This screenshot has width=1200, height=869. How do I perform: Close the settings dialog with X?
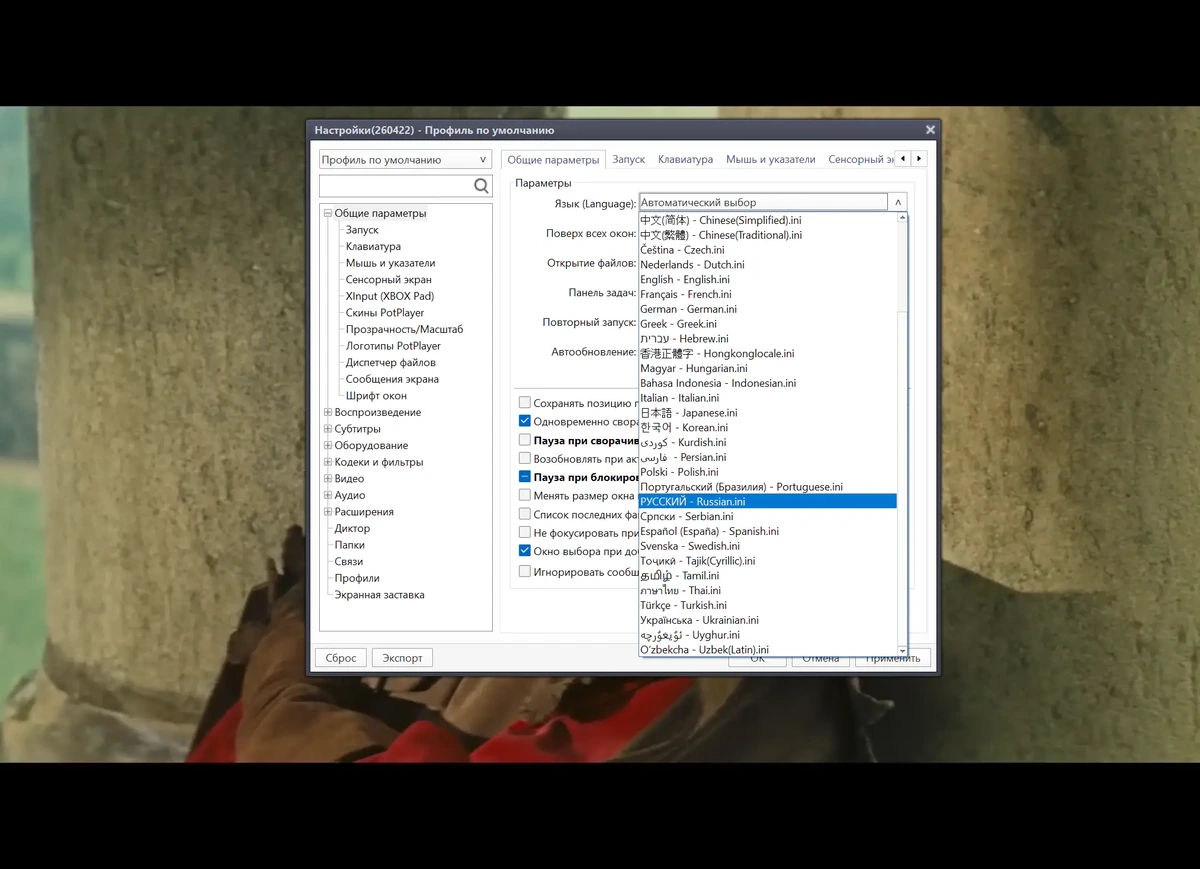(x=930, y=130)
